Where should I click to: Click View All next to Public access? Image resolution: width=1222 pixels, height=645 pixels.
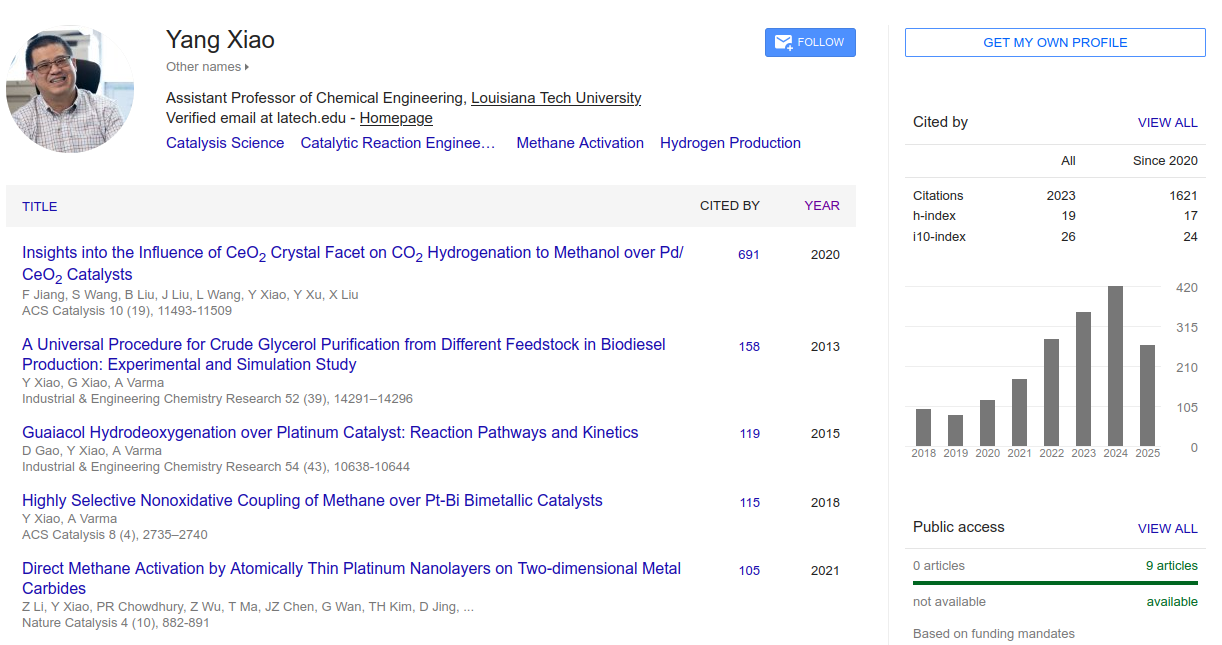[x=1167, y=529]
